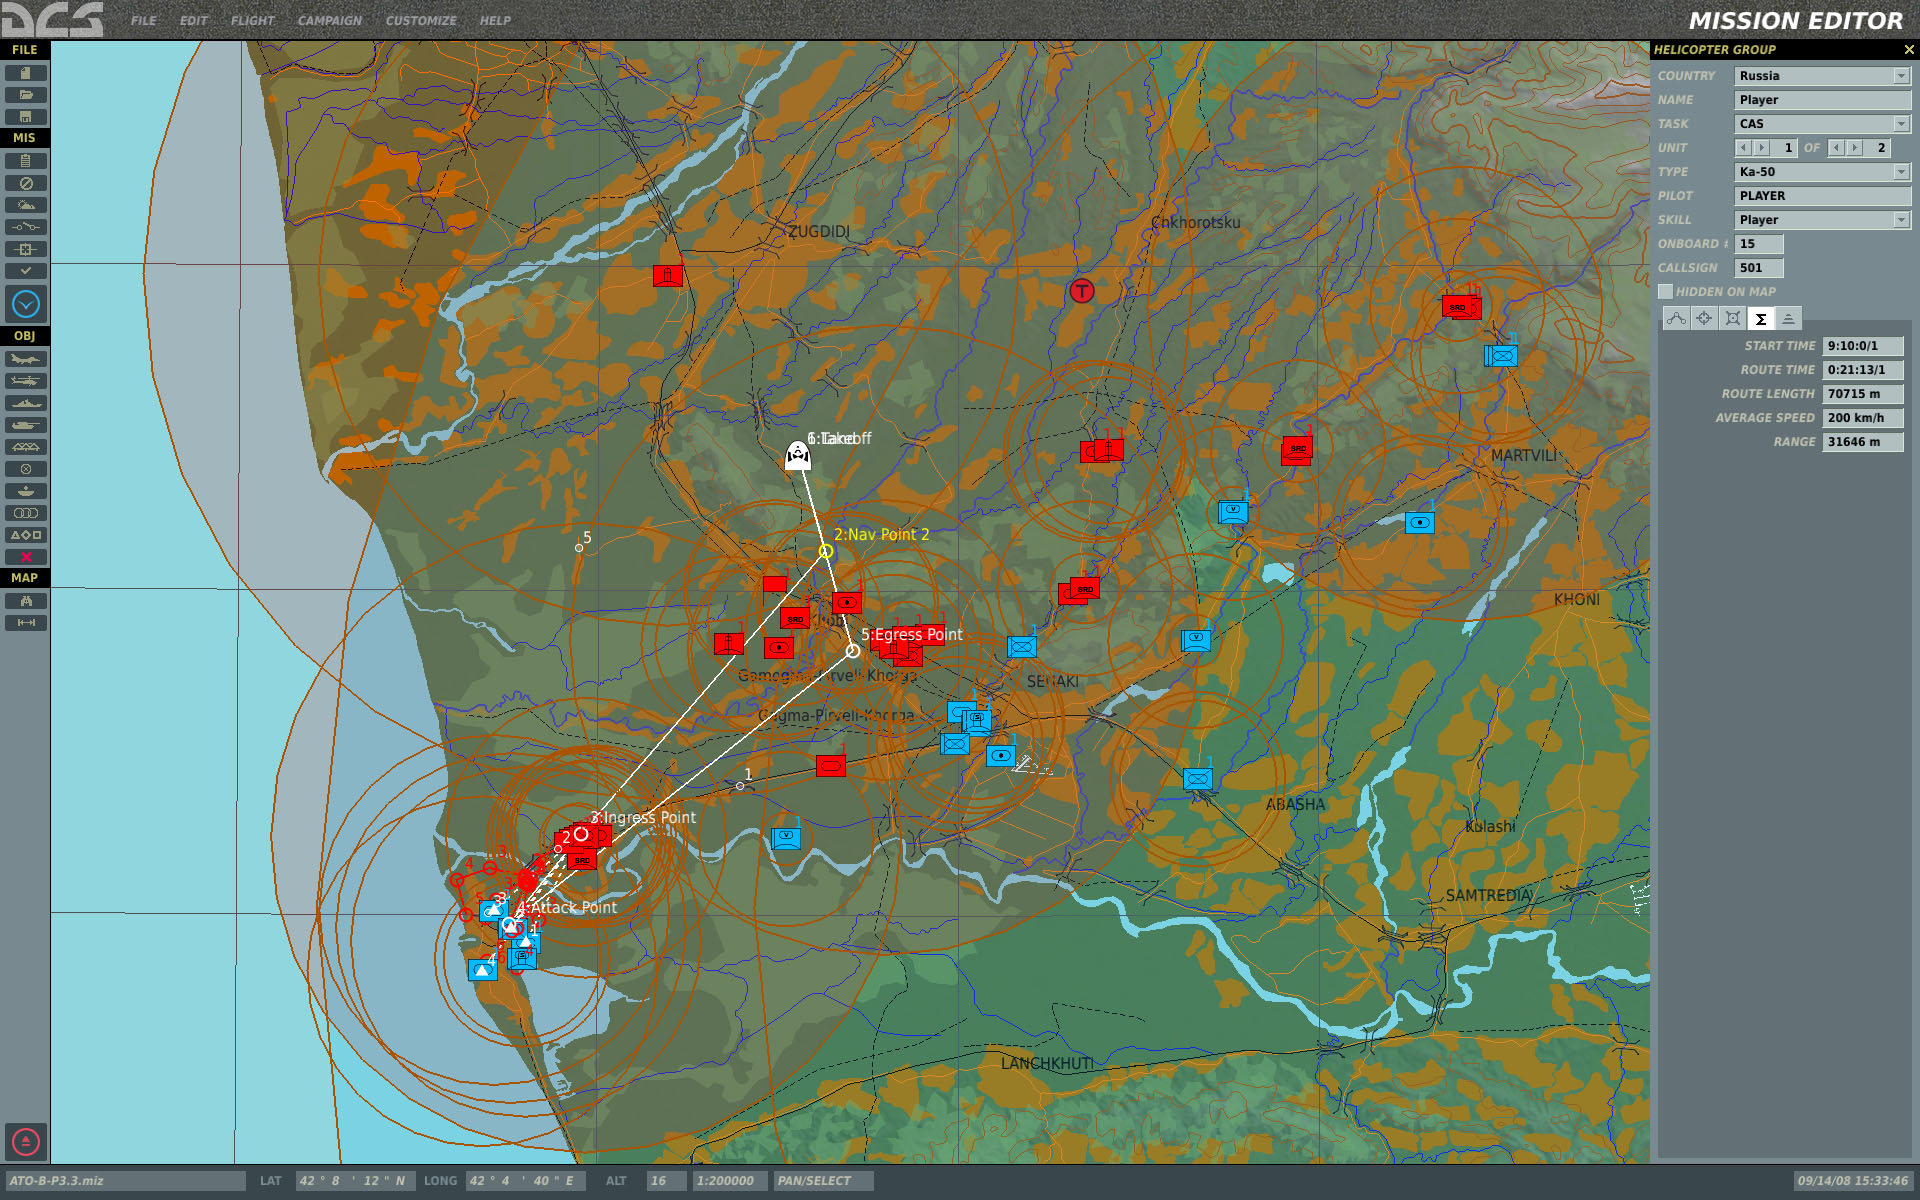
Task: Click the new mission file icon
Action: (x=26, y=73)
